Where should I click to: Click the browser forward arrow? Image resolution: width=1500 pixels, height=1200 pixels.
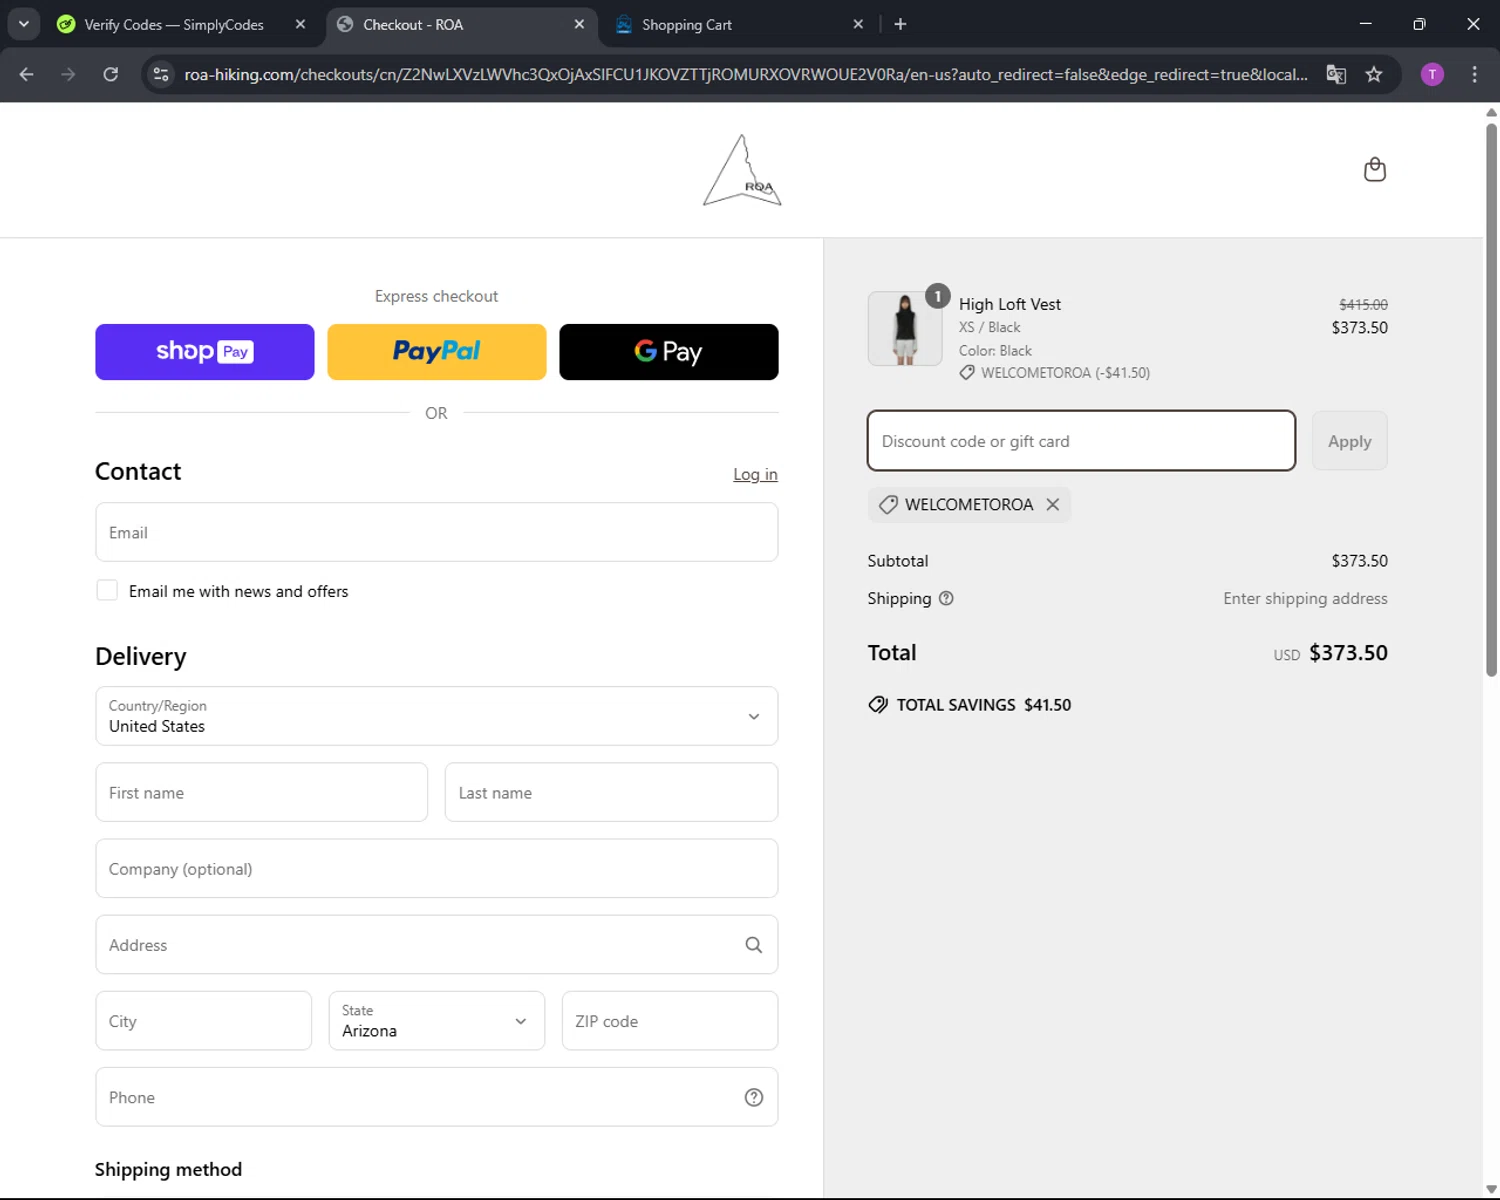(68, 74)
